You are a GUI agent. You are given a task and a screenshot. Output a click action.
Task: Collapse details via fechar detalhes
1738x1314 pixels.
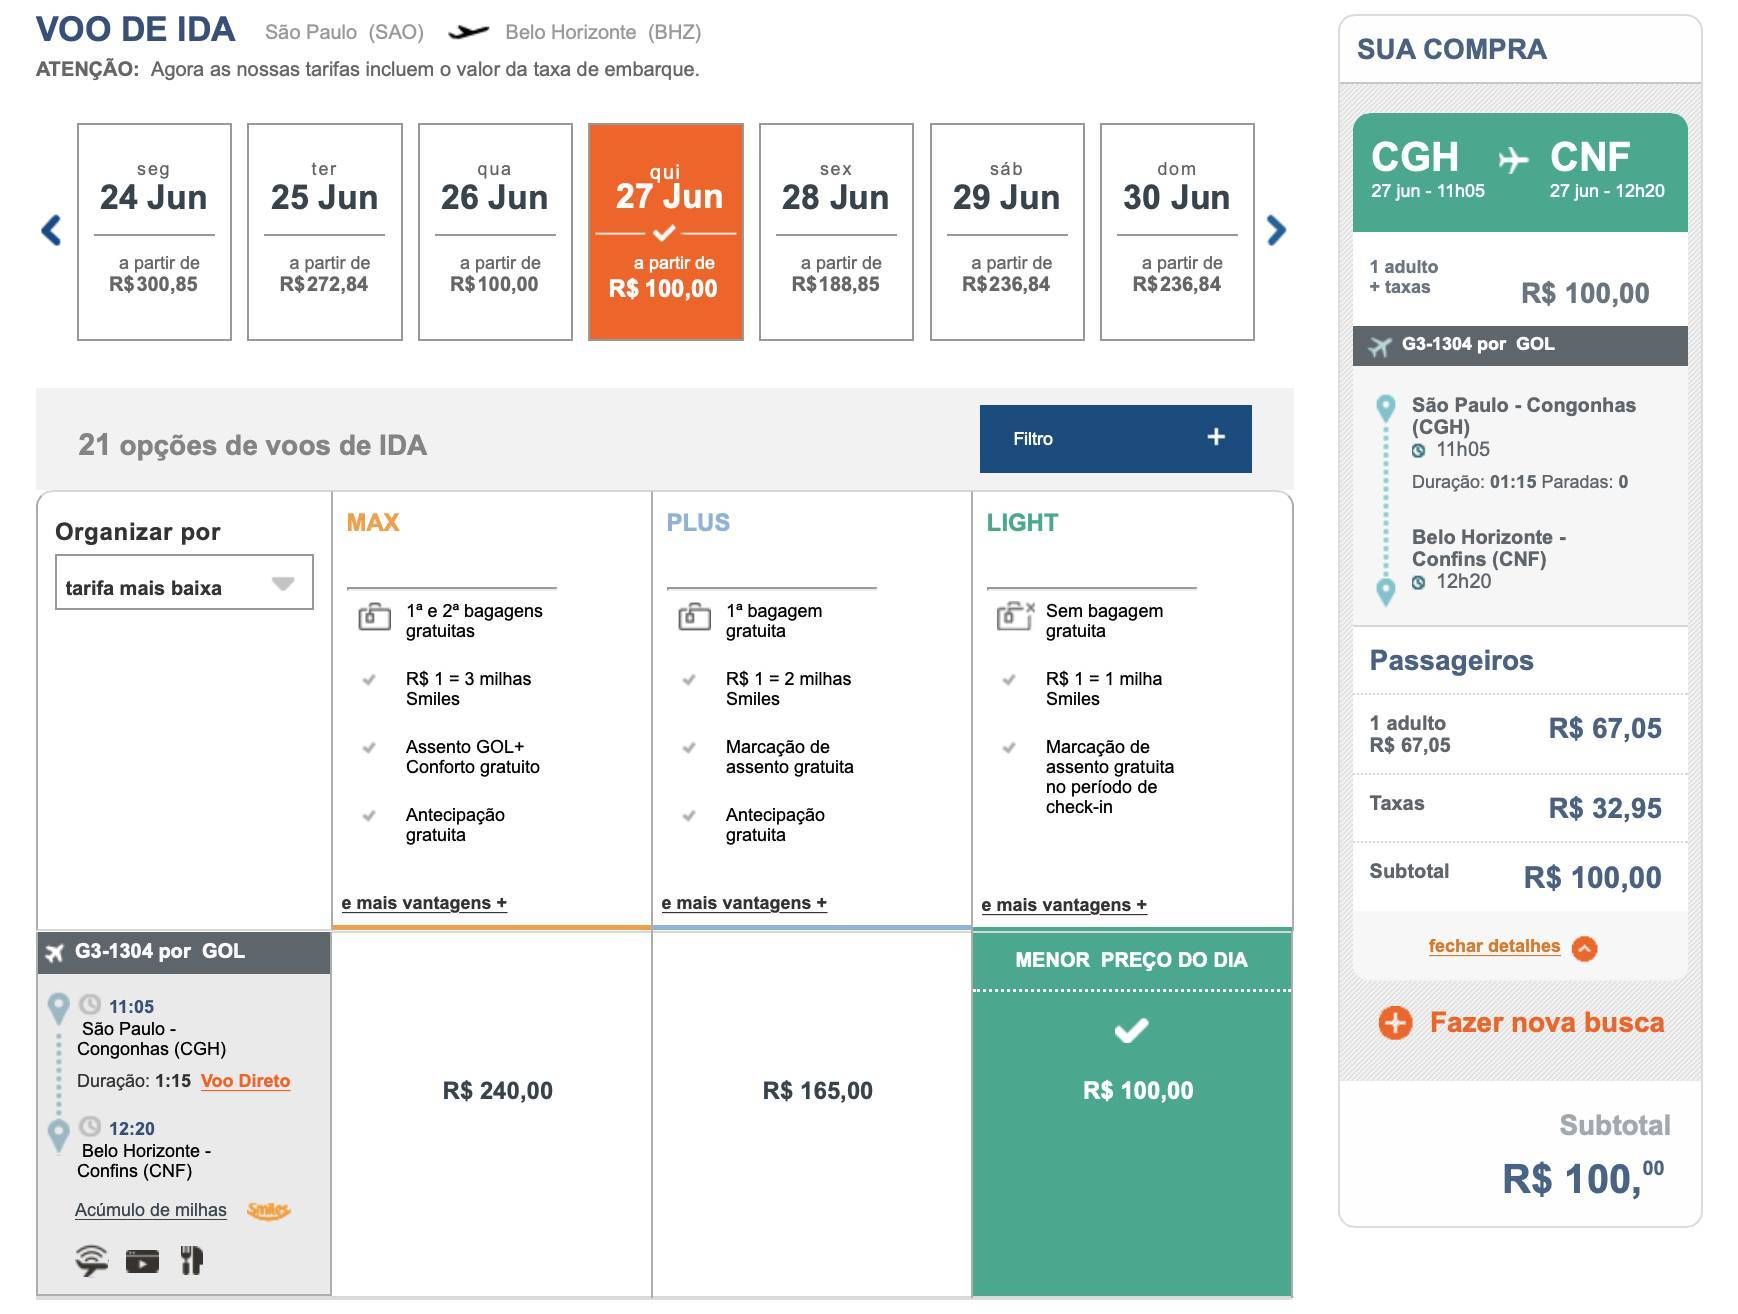click(x=1494, y=946)
